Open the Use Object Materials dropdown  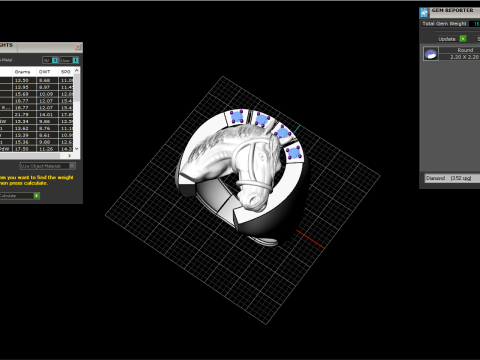pos(48,166)
